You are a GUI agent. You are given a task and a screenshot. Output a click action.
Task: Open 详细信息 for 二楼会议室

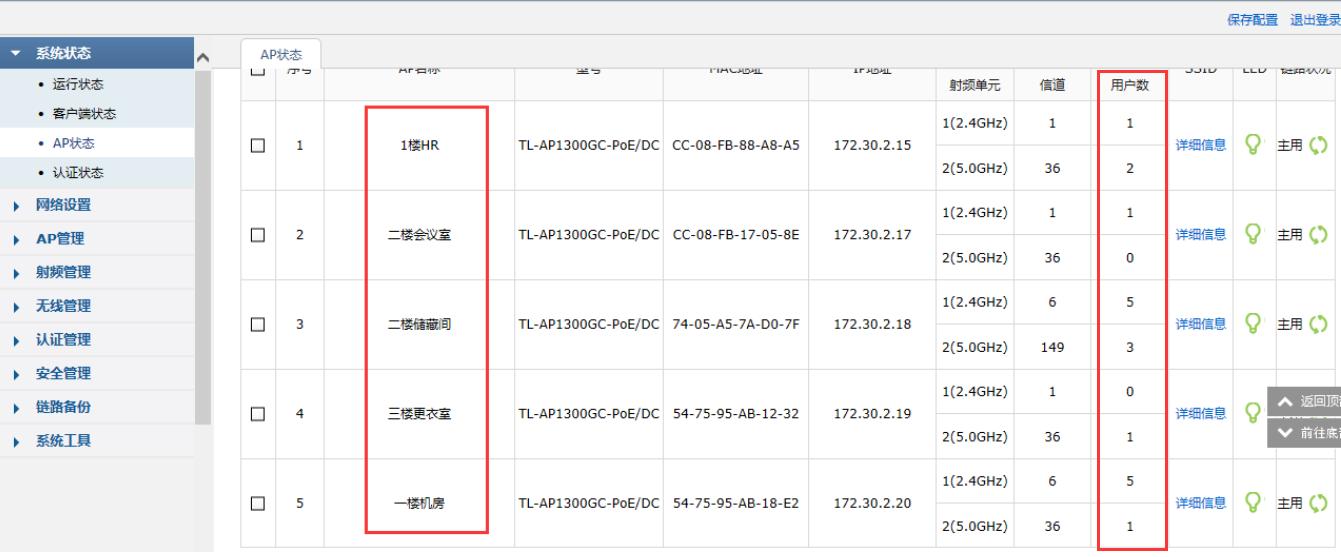click(x=1201, y=235)
